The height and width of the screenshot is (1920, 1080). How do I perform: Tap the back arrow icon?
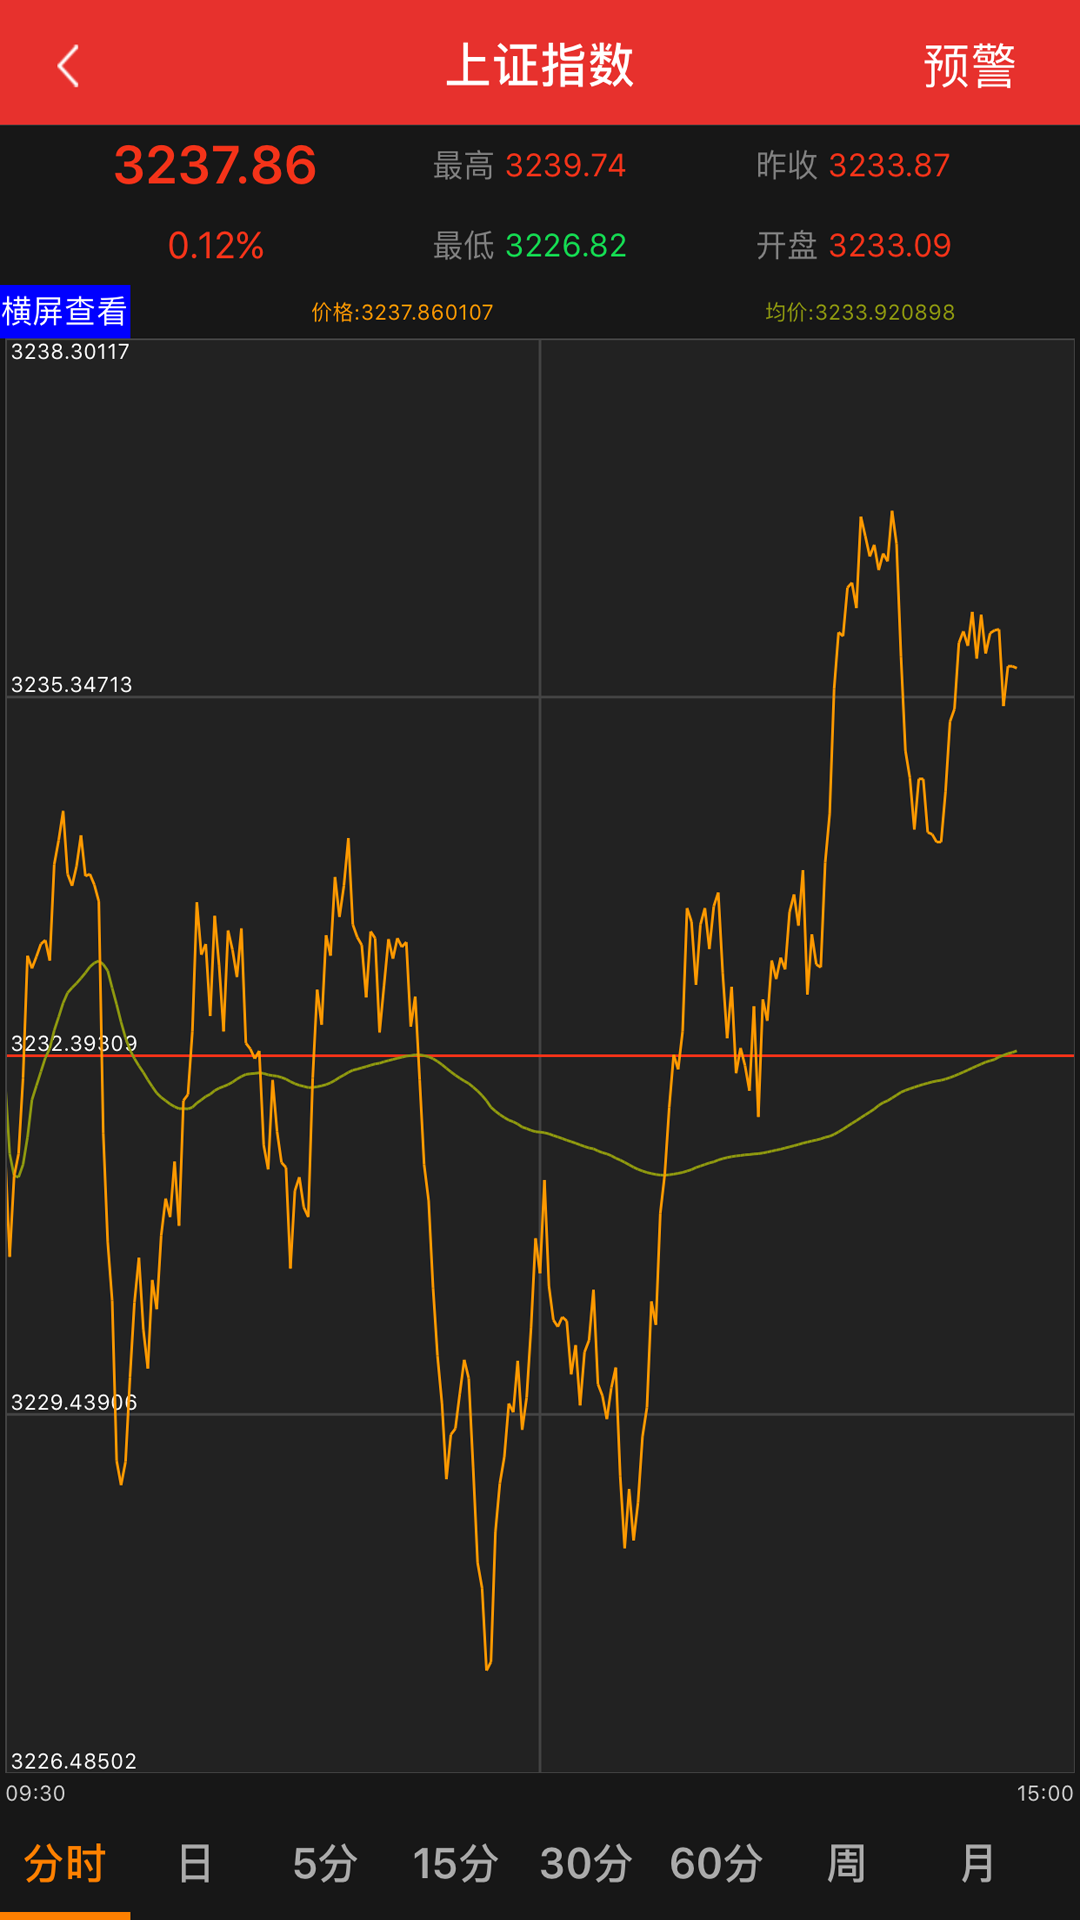[68, 66]
